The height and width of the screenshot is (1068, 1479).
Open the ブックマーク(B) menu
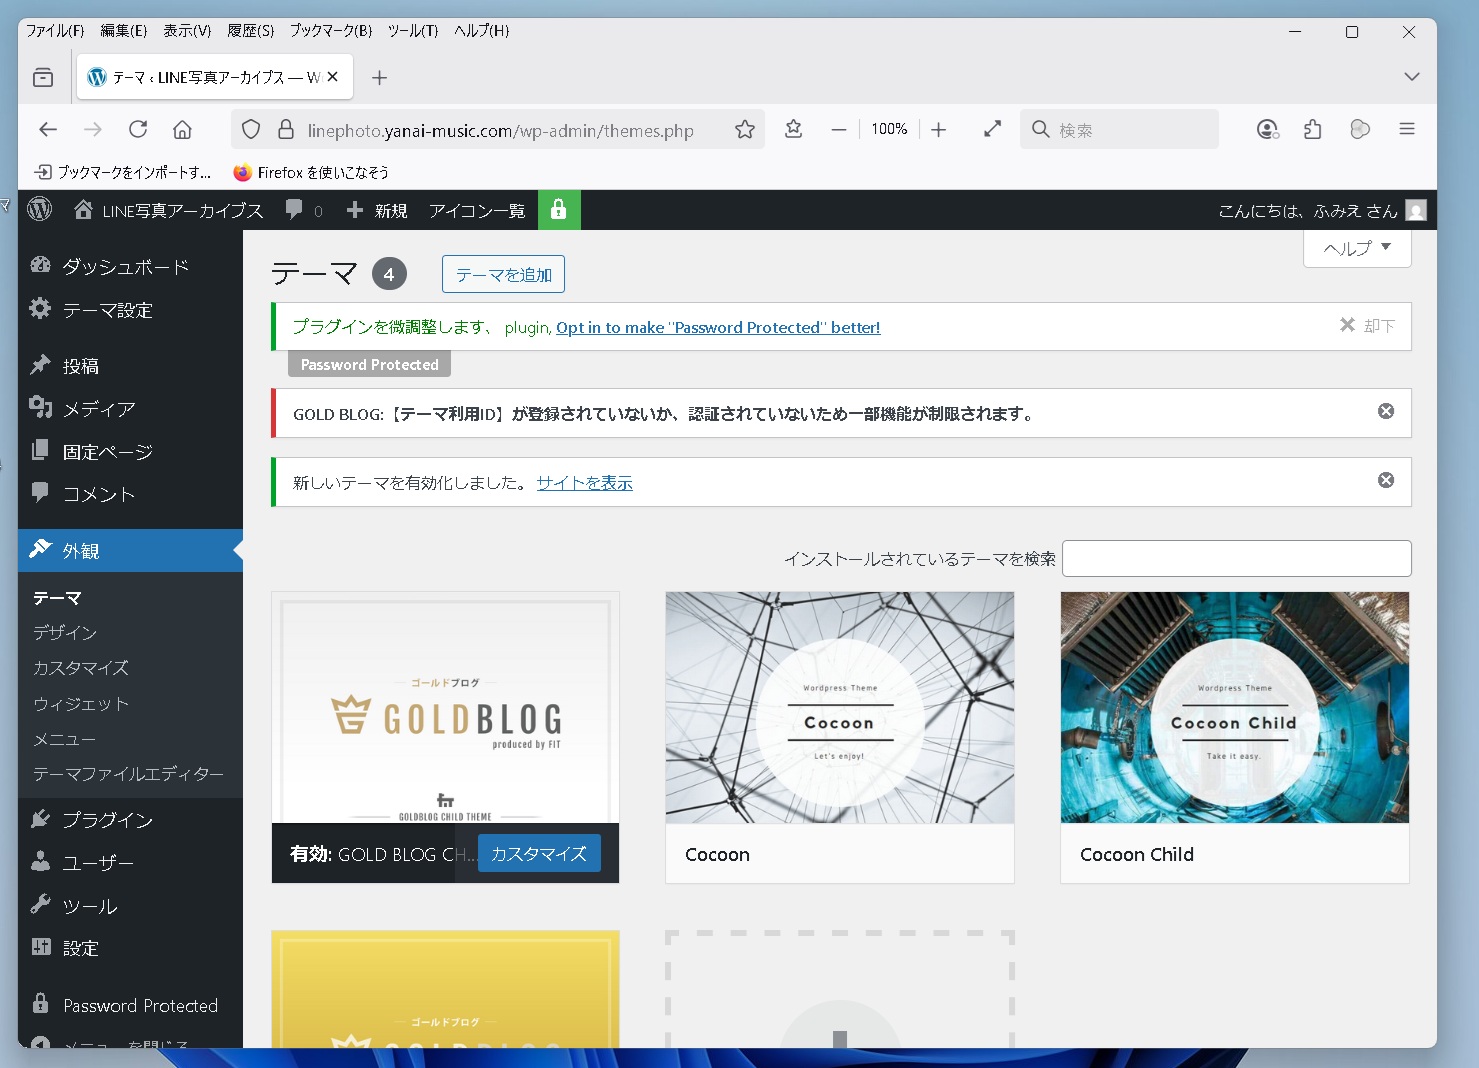point(331,31)
